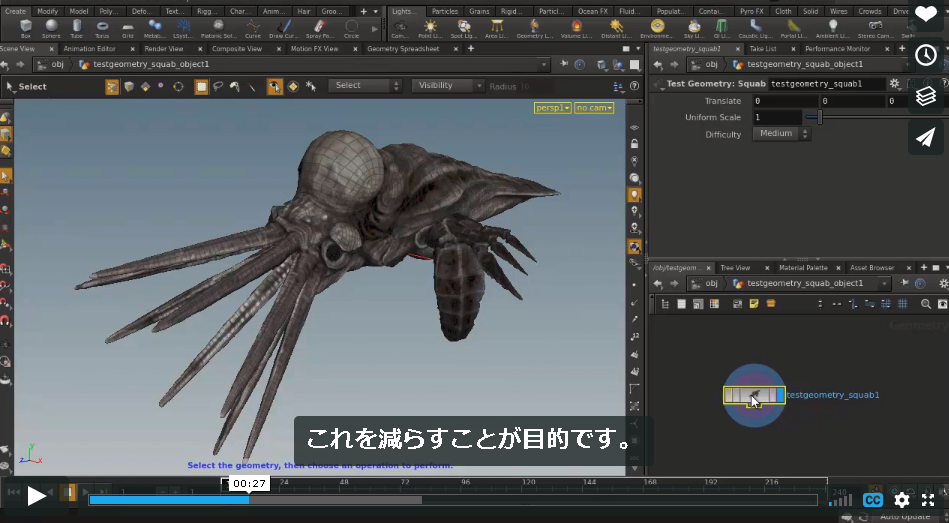The image size is (949, 523).
Task: Open the video settings gear
Action: click(x=902, y=499)
